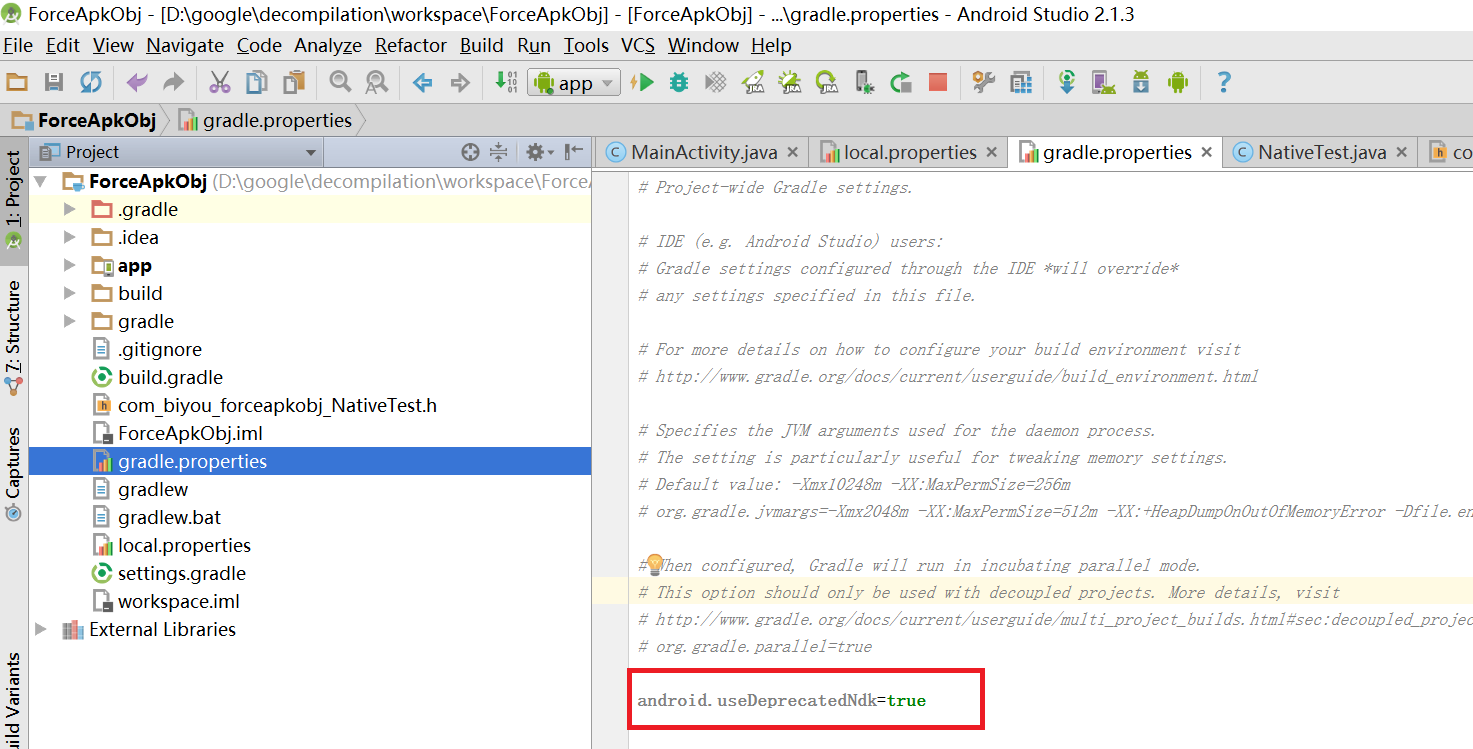This screenshot has height=749, width=1473.
Task: Open the app run configuration dropdown
Action: pos(574,83)
